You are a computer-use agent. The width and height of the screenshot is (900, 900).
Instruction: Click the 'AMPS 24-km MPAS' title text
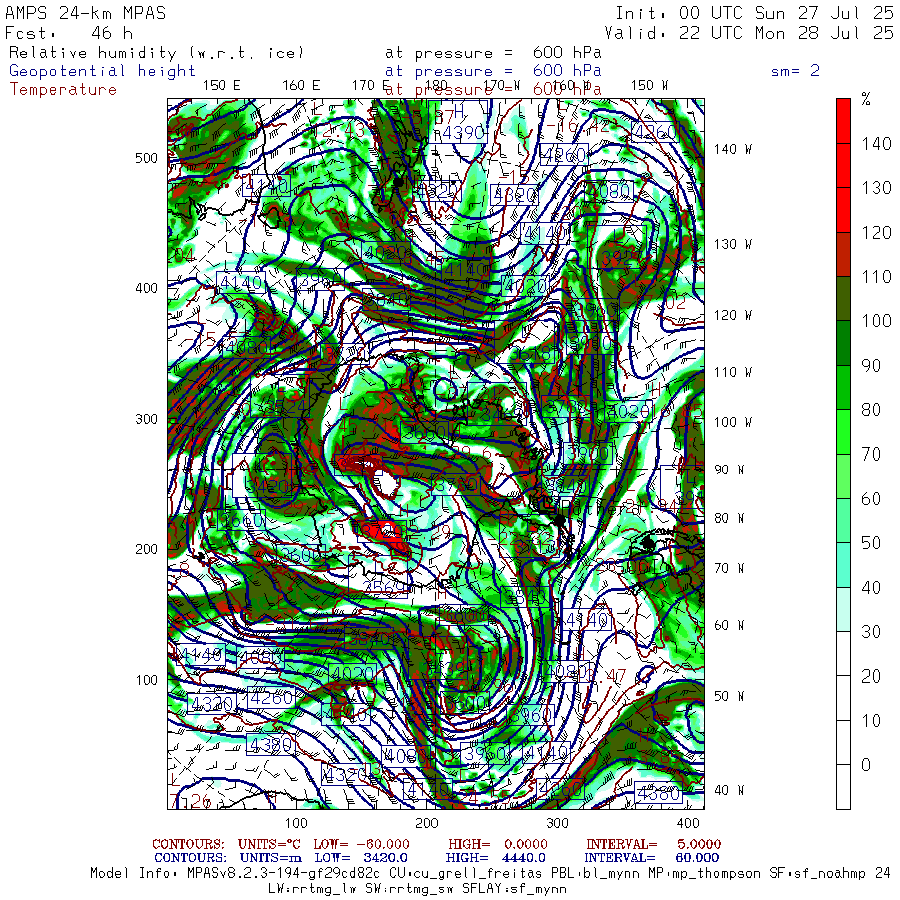(85, 13)
